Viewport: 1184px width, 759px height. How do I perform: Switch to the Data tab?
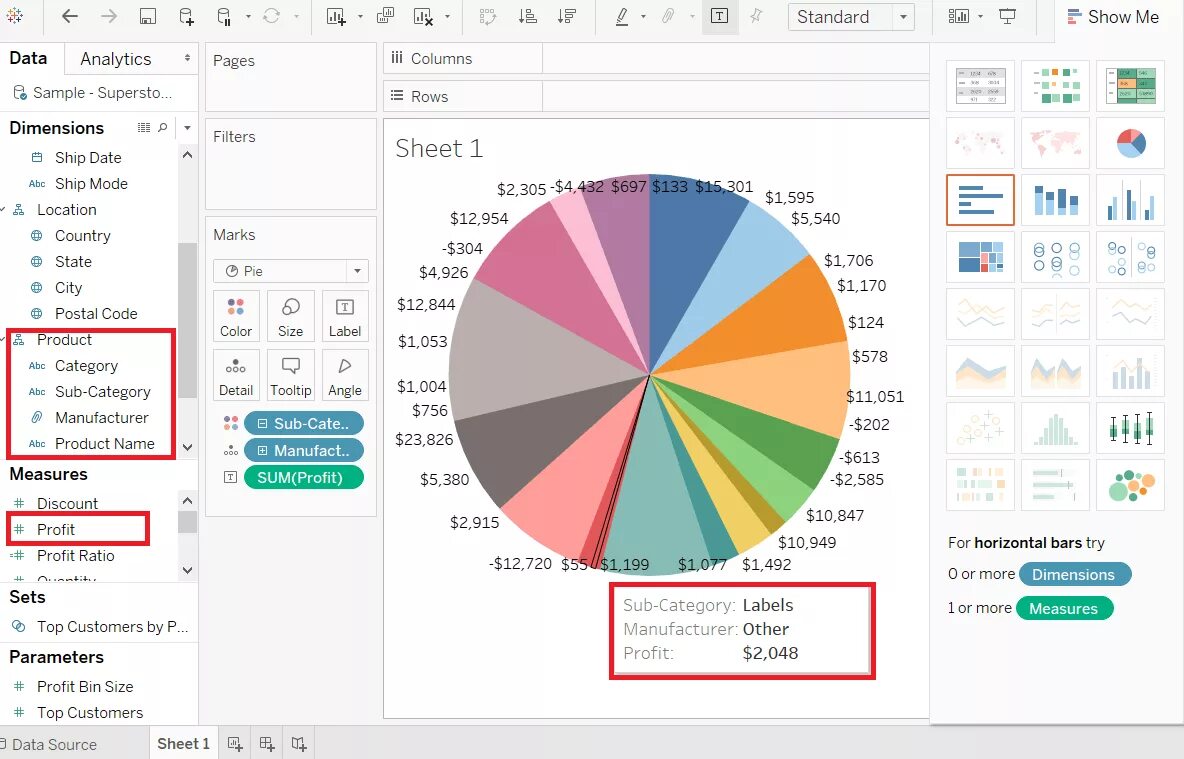coord(28,58)
